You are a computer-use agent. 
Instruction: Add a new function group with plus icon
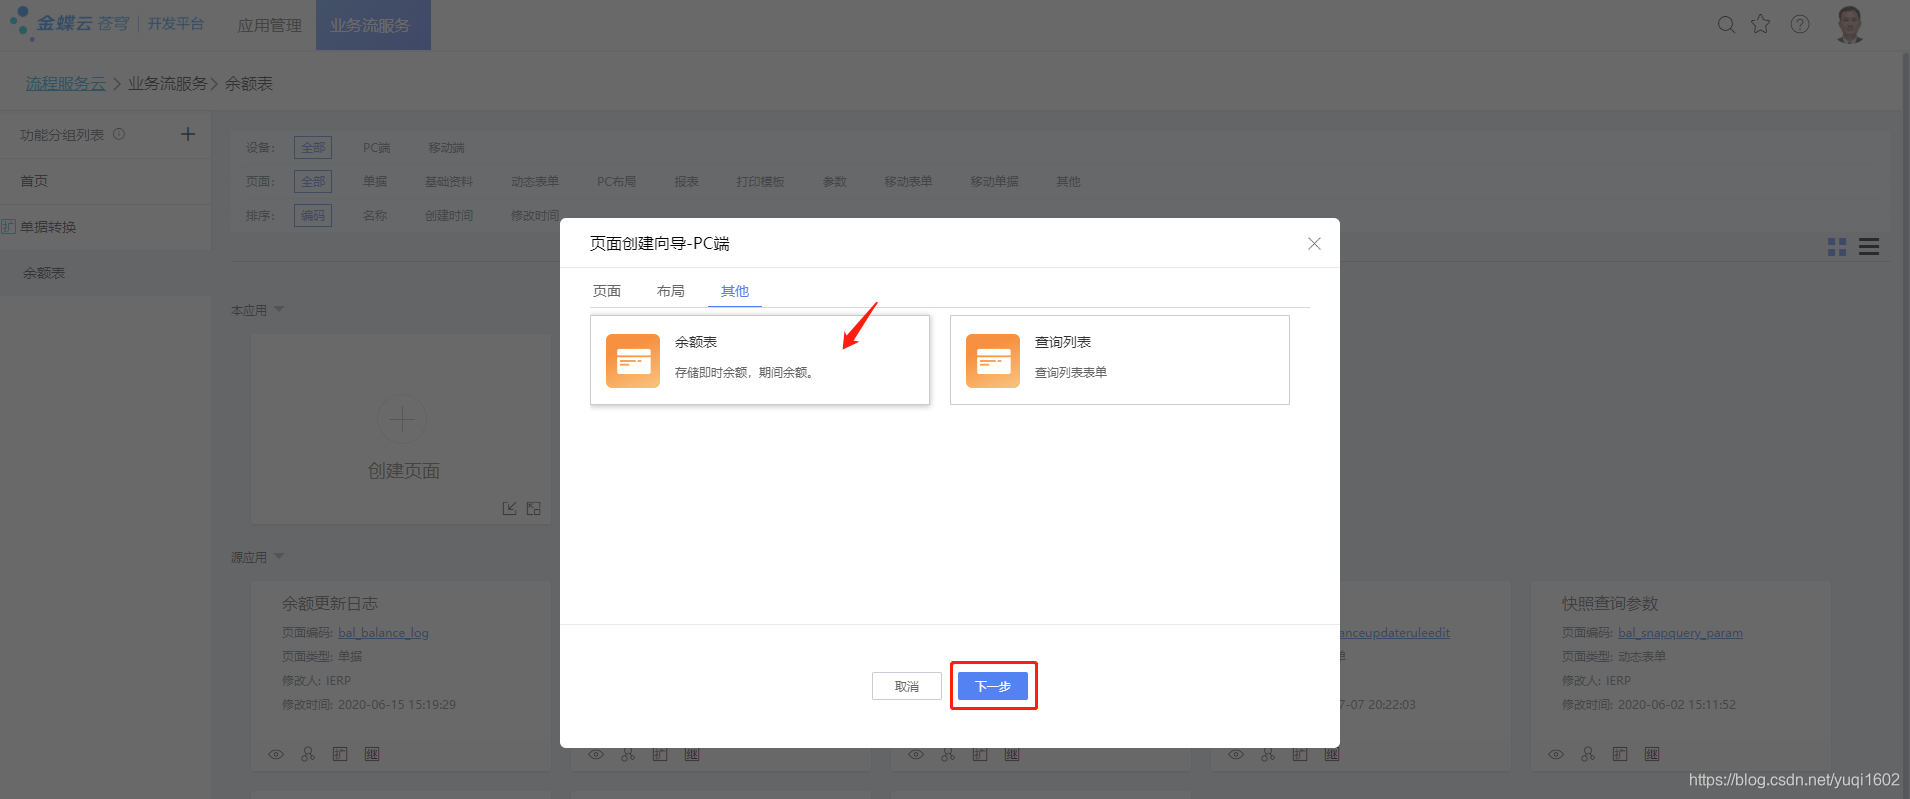tap(188, 134)
